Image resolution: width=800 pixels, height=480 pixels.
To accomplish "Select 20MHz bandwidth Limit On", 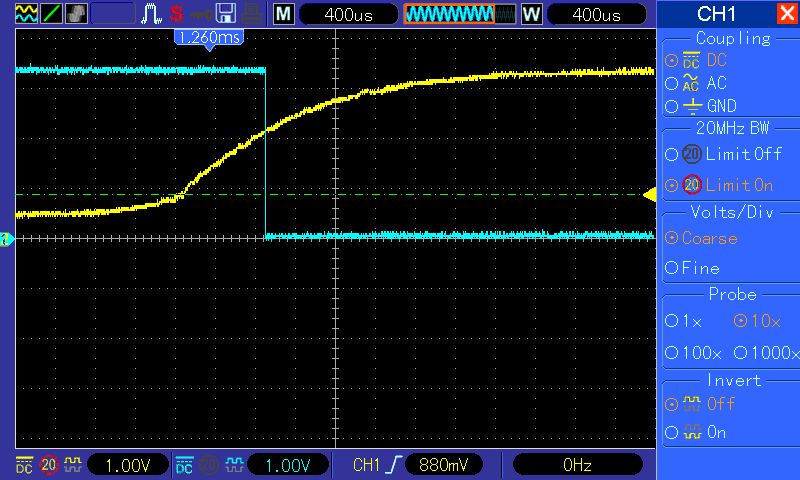I will click(719, 185).
